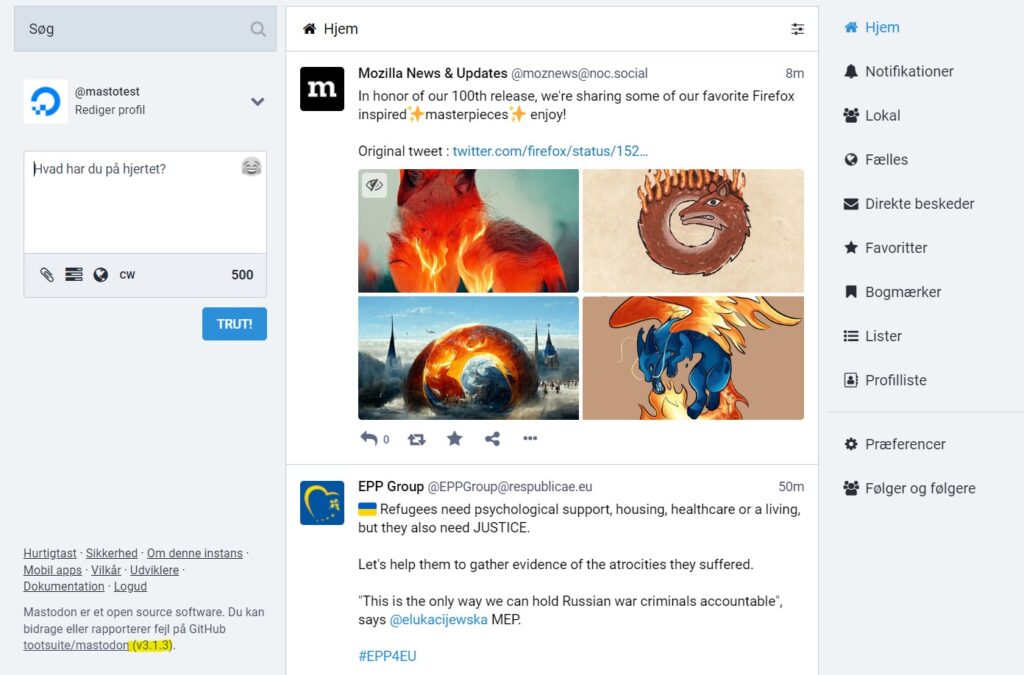Share the Mozilla News post
1024x675 pixels.
pos(492,439)
